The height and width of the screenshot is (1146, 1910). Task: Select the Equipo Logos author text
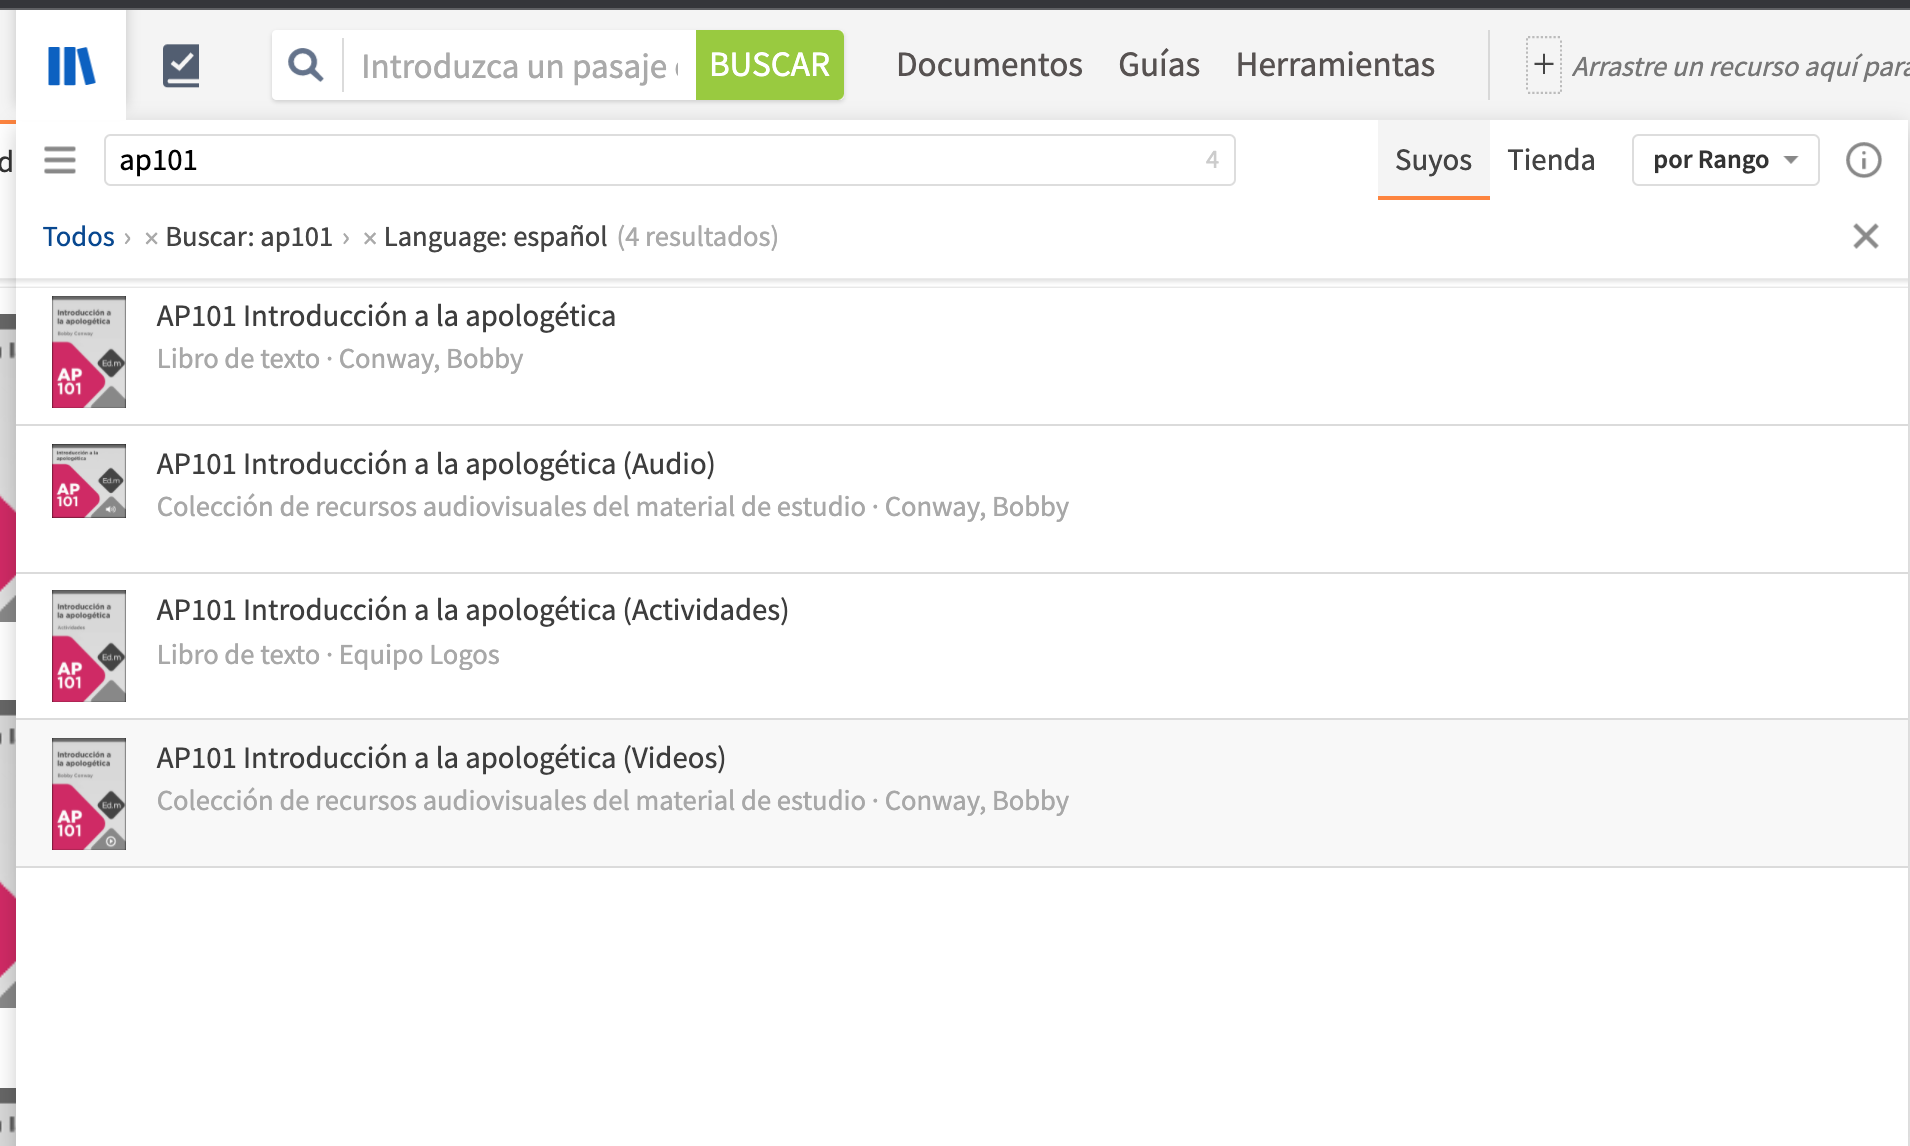pyautogui.click(x=419, y=655)
